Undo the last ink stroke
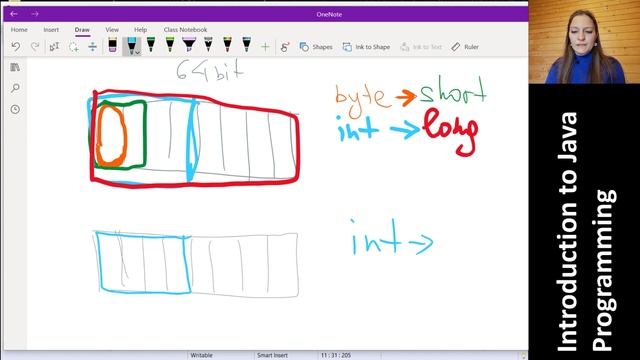 (16, 47)
